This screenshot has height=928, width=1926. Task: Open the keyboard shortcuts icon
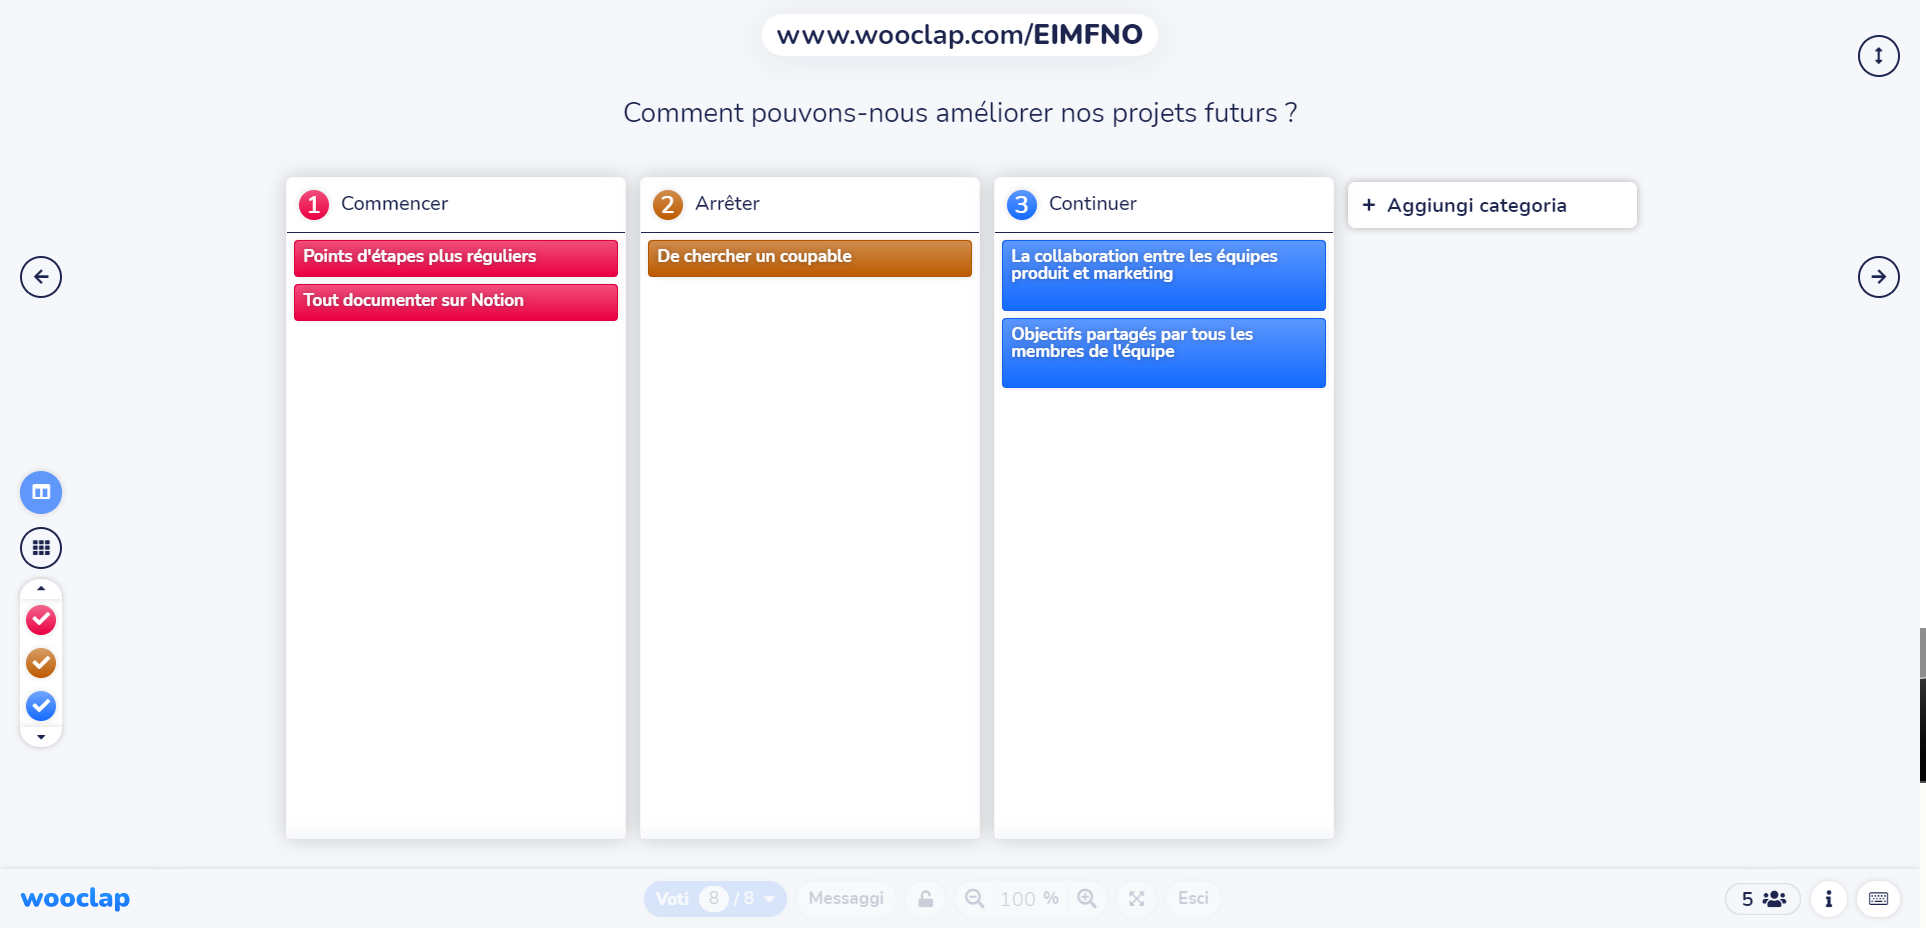[x=1878, y=899]
